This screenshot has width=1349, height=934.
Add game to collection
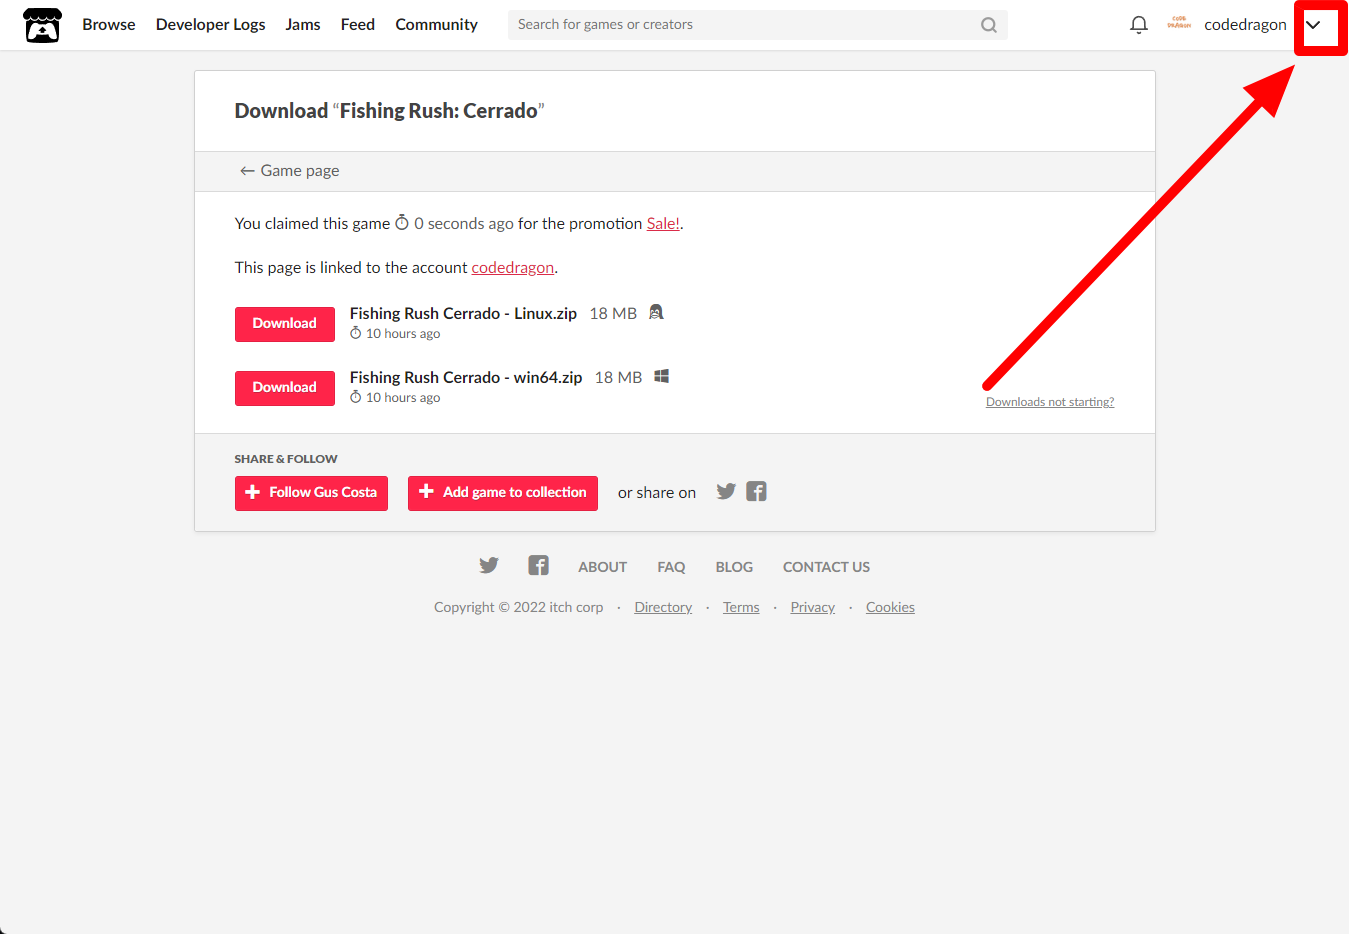pos(503,493)
